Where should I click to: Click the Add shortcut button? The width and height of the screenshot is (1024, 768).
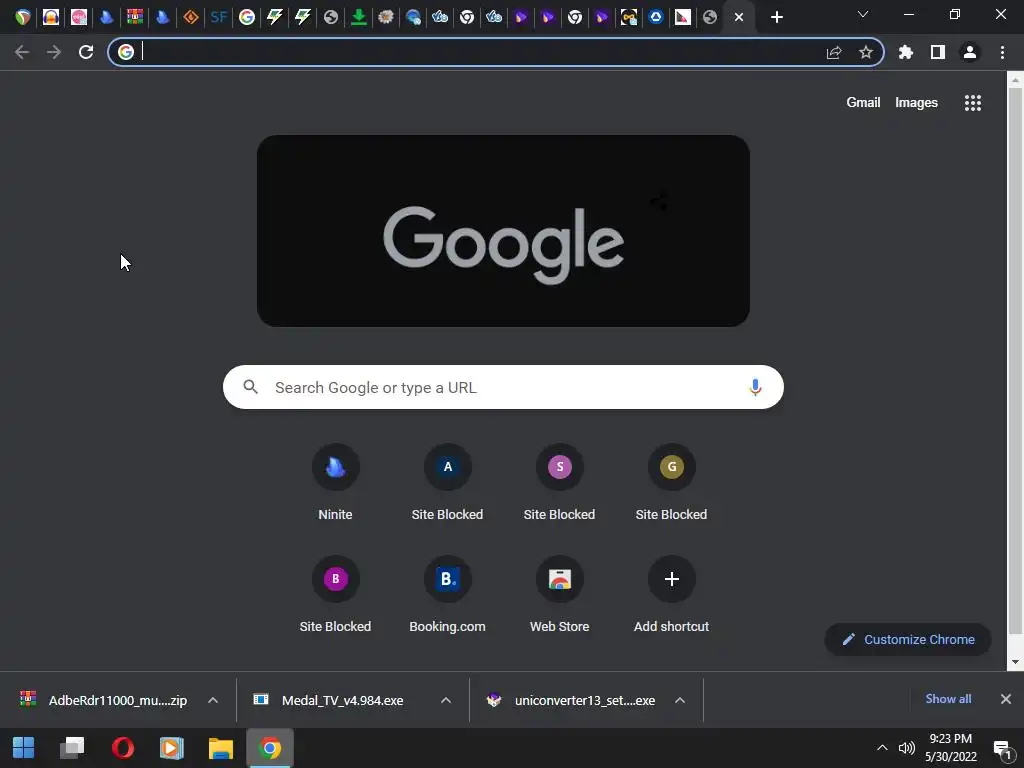(x=671, y=595)
